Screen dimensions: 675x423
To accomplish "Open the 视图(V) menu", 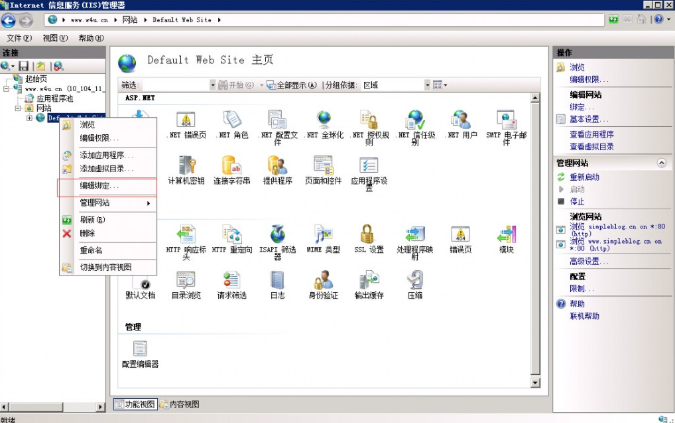I will (55, 38).
